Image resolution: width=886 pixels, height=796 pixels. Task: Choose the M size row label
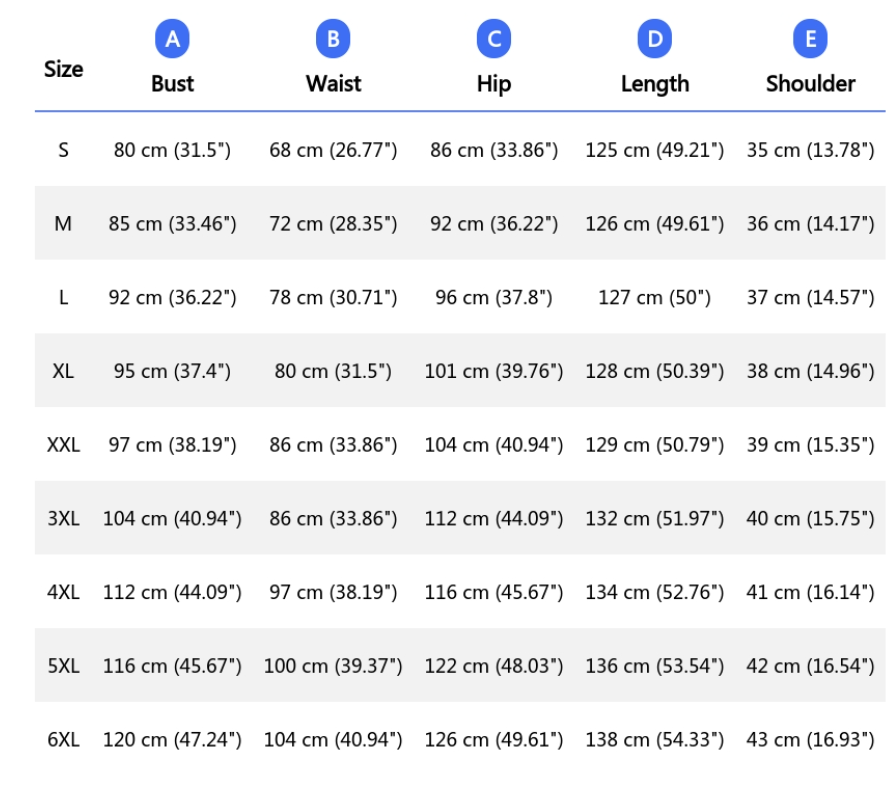click(63, 224)
